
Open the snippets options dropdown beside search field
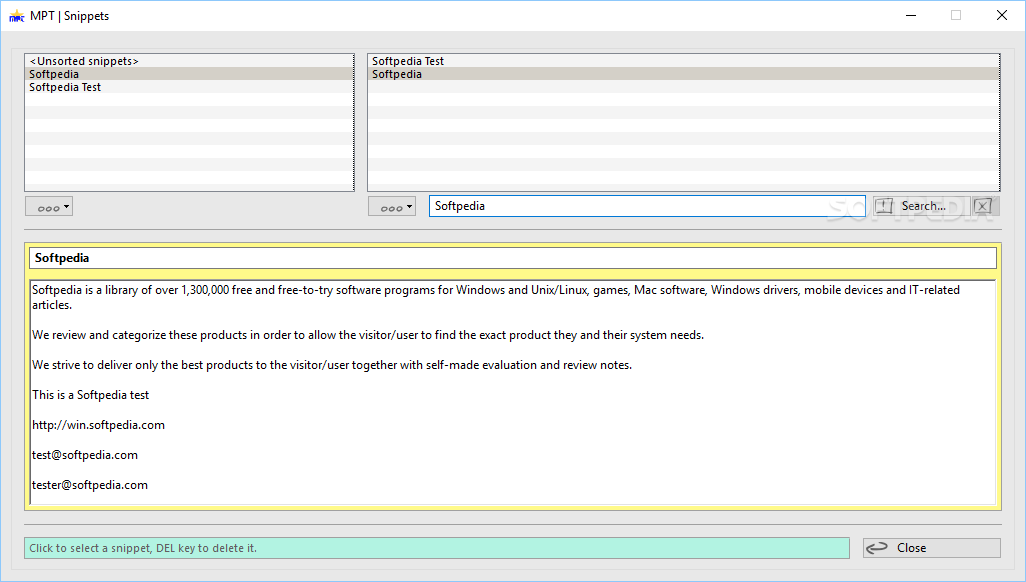[392, 207]
